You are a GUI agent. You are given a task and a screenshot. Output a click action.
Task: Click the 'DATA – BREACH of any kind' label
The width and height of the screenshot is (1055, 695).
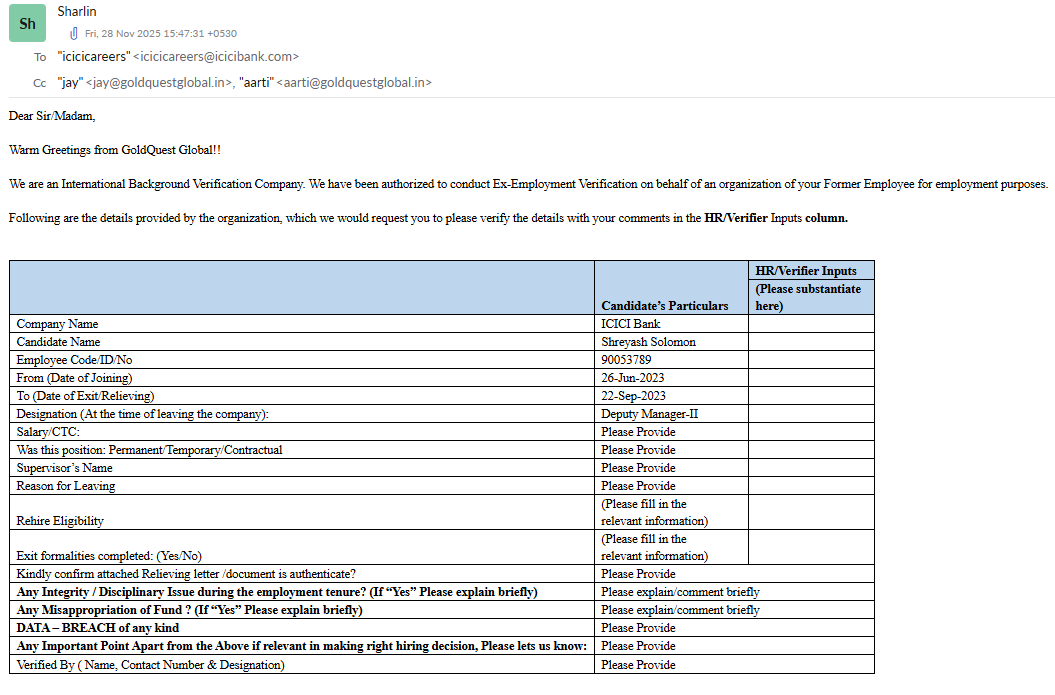click(98, 628)
